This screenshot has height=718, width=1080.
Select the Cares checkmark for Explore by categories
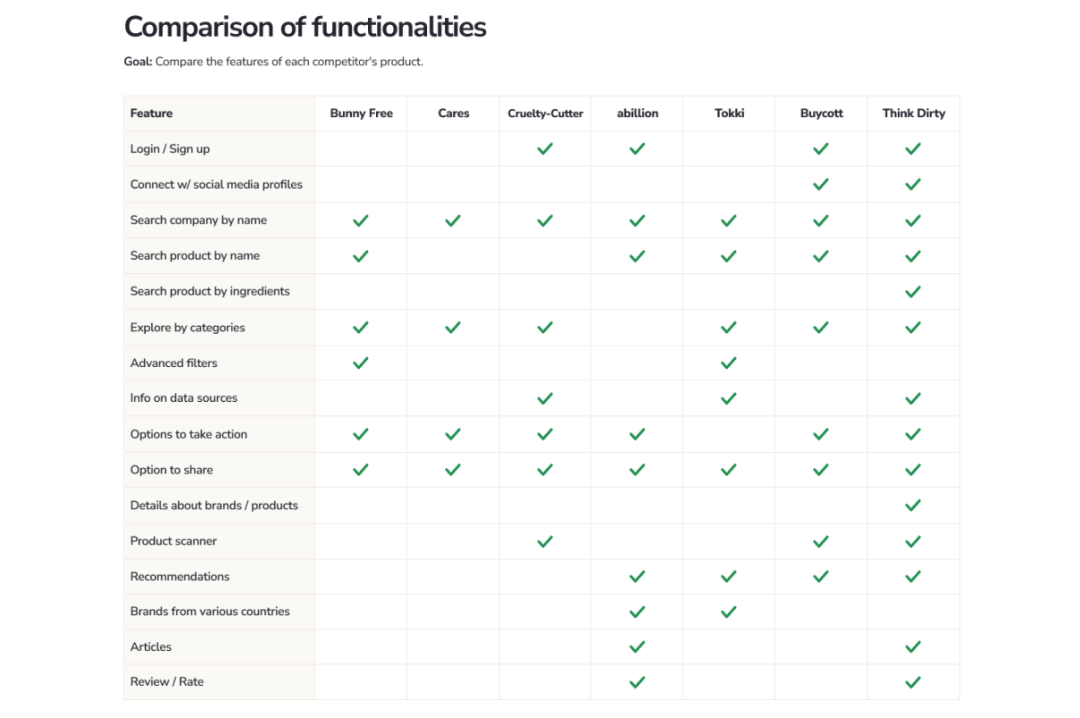click(453, 327)
